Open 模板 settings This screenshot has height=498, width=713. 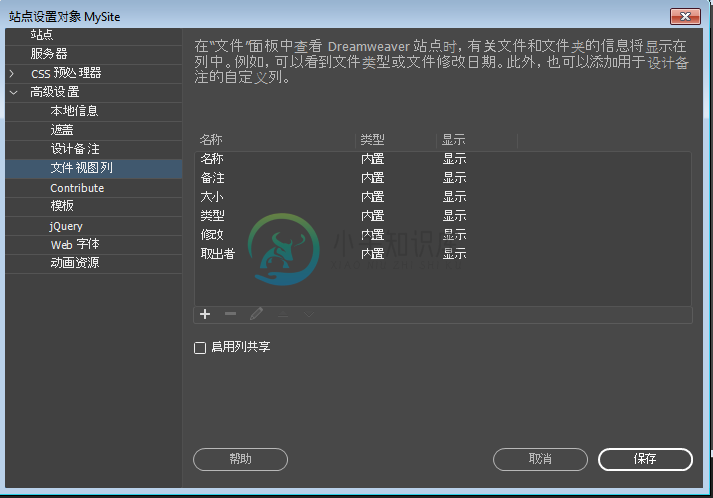[94, 206]
